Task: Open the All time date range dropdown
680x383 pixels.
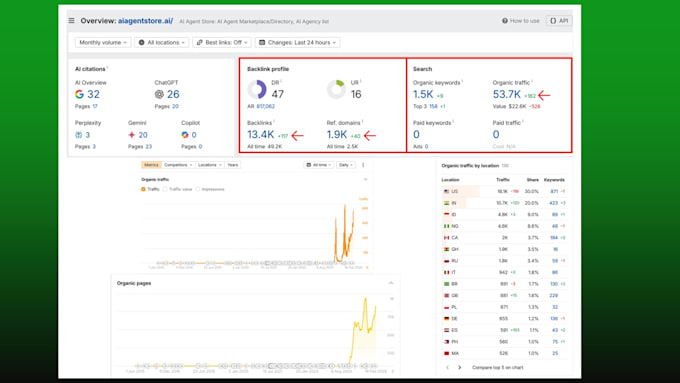Action: click(319, 165)
